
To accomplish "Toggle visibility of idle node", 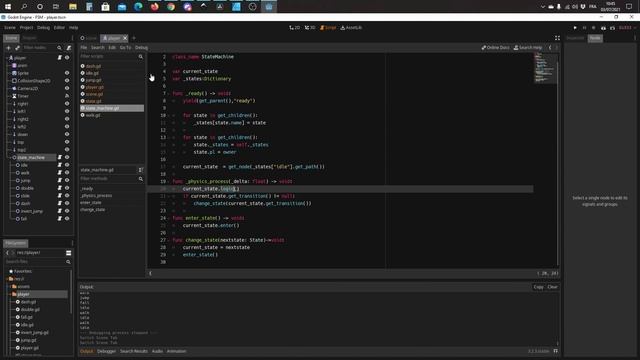I will 67,165.
